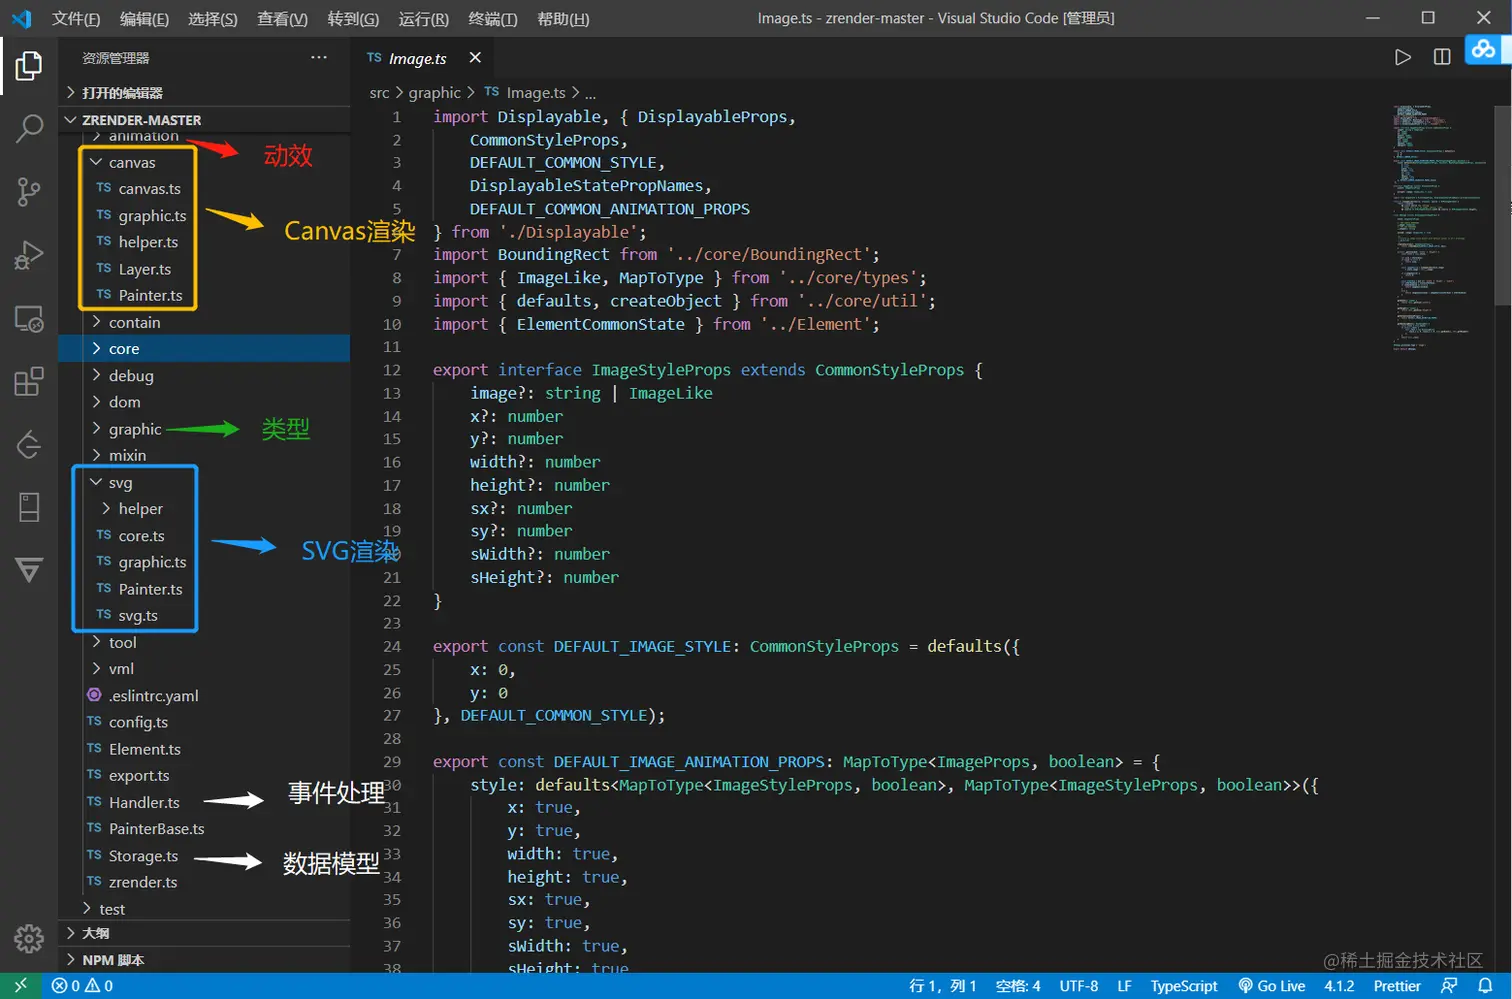
Task: Open the Extensions view
Action: pyautogui.click(x=29, y=381)
